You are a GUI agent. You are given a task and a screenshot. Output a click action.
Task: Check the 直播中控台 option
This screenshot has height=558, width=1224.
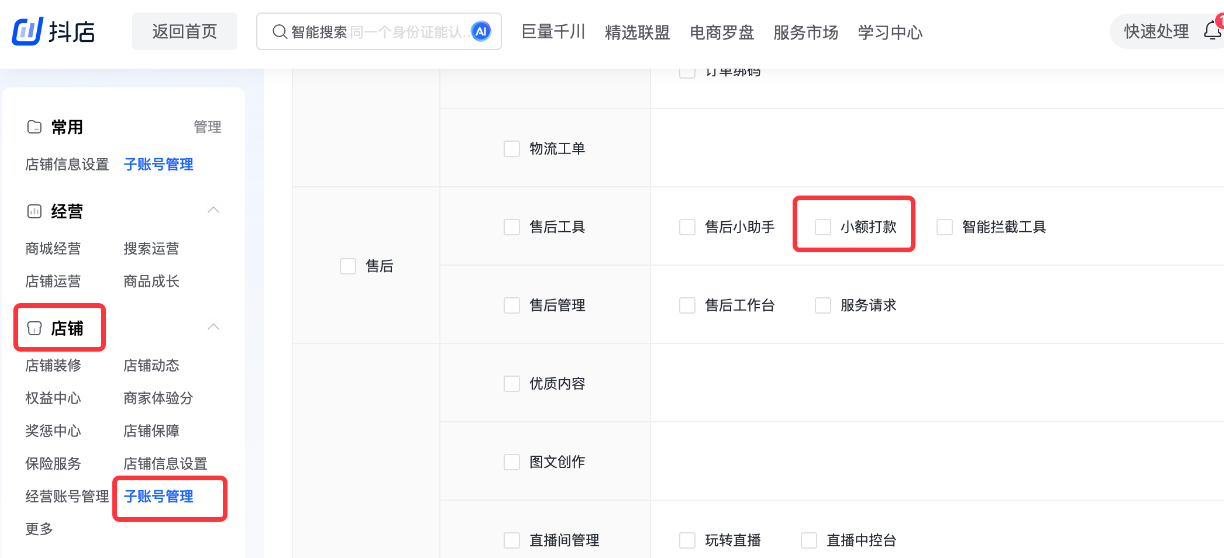point(809,540)
